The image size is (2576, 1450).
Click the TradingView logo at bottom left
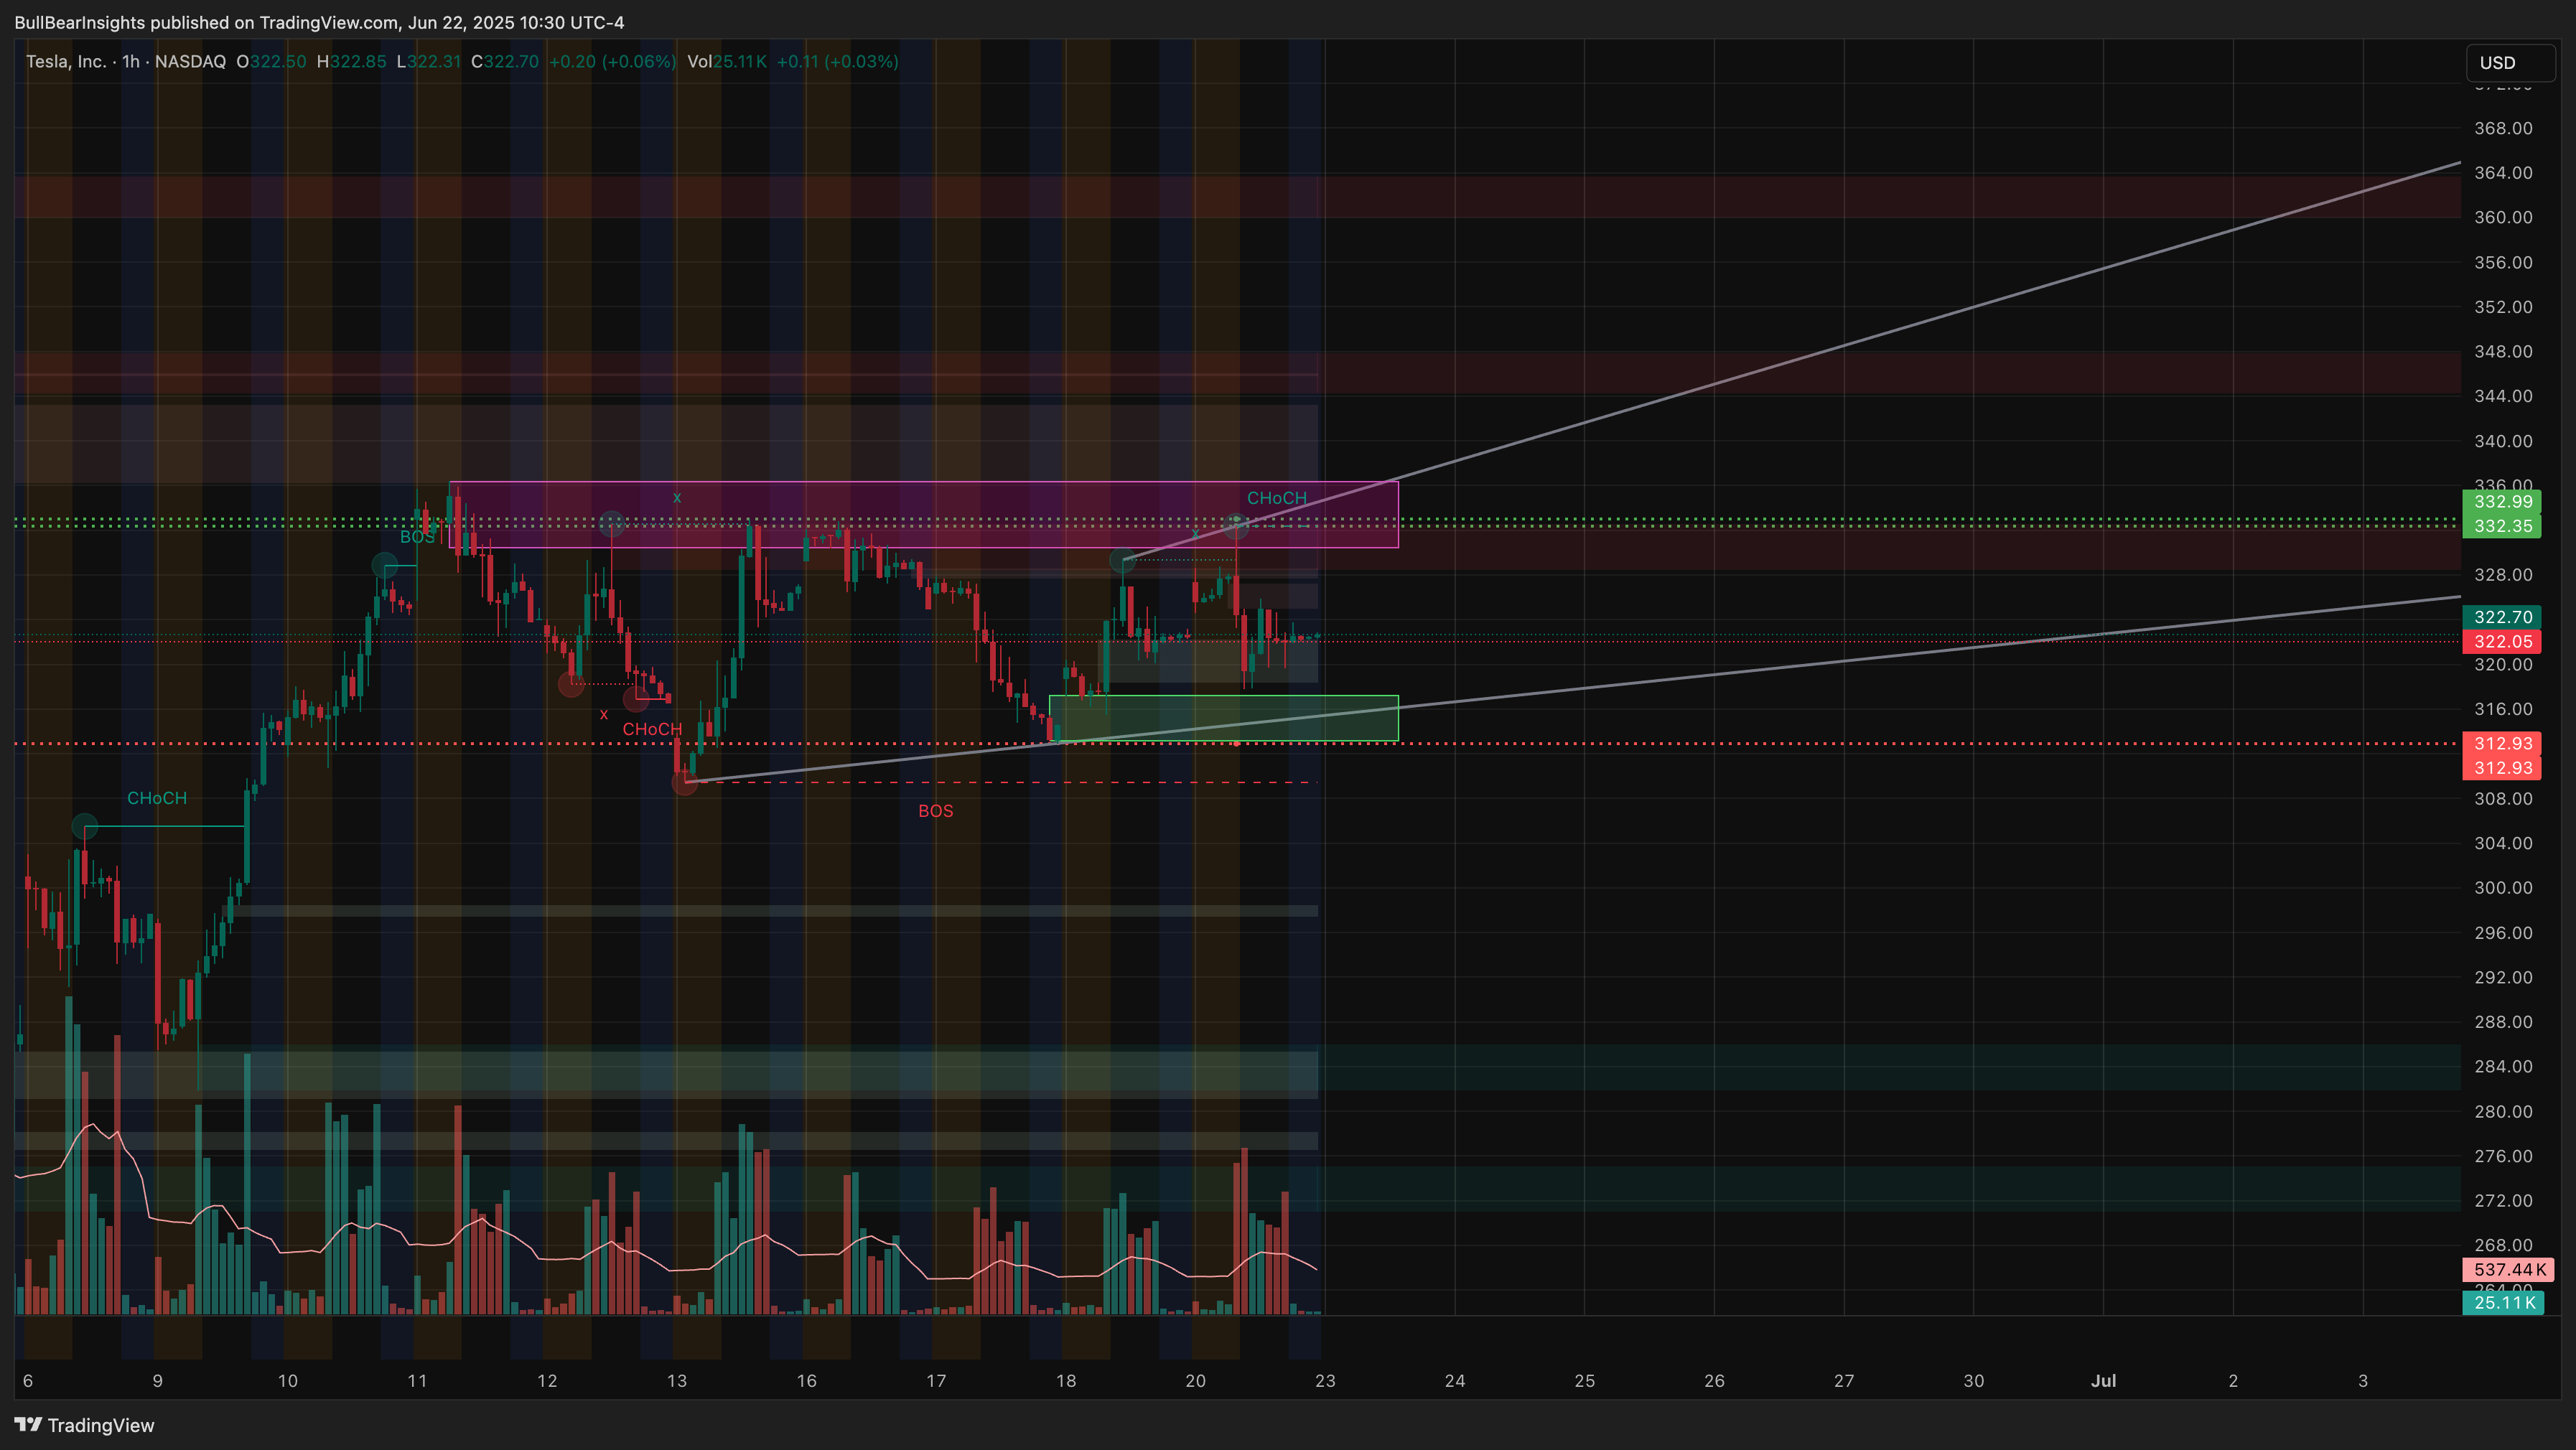click(x=84, y=1425)
